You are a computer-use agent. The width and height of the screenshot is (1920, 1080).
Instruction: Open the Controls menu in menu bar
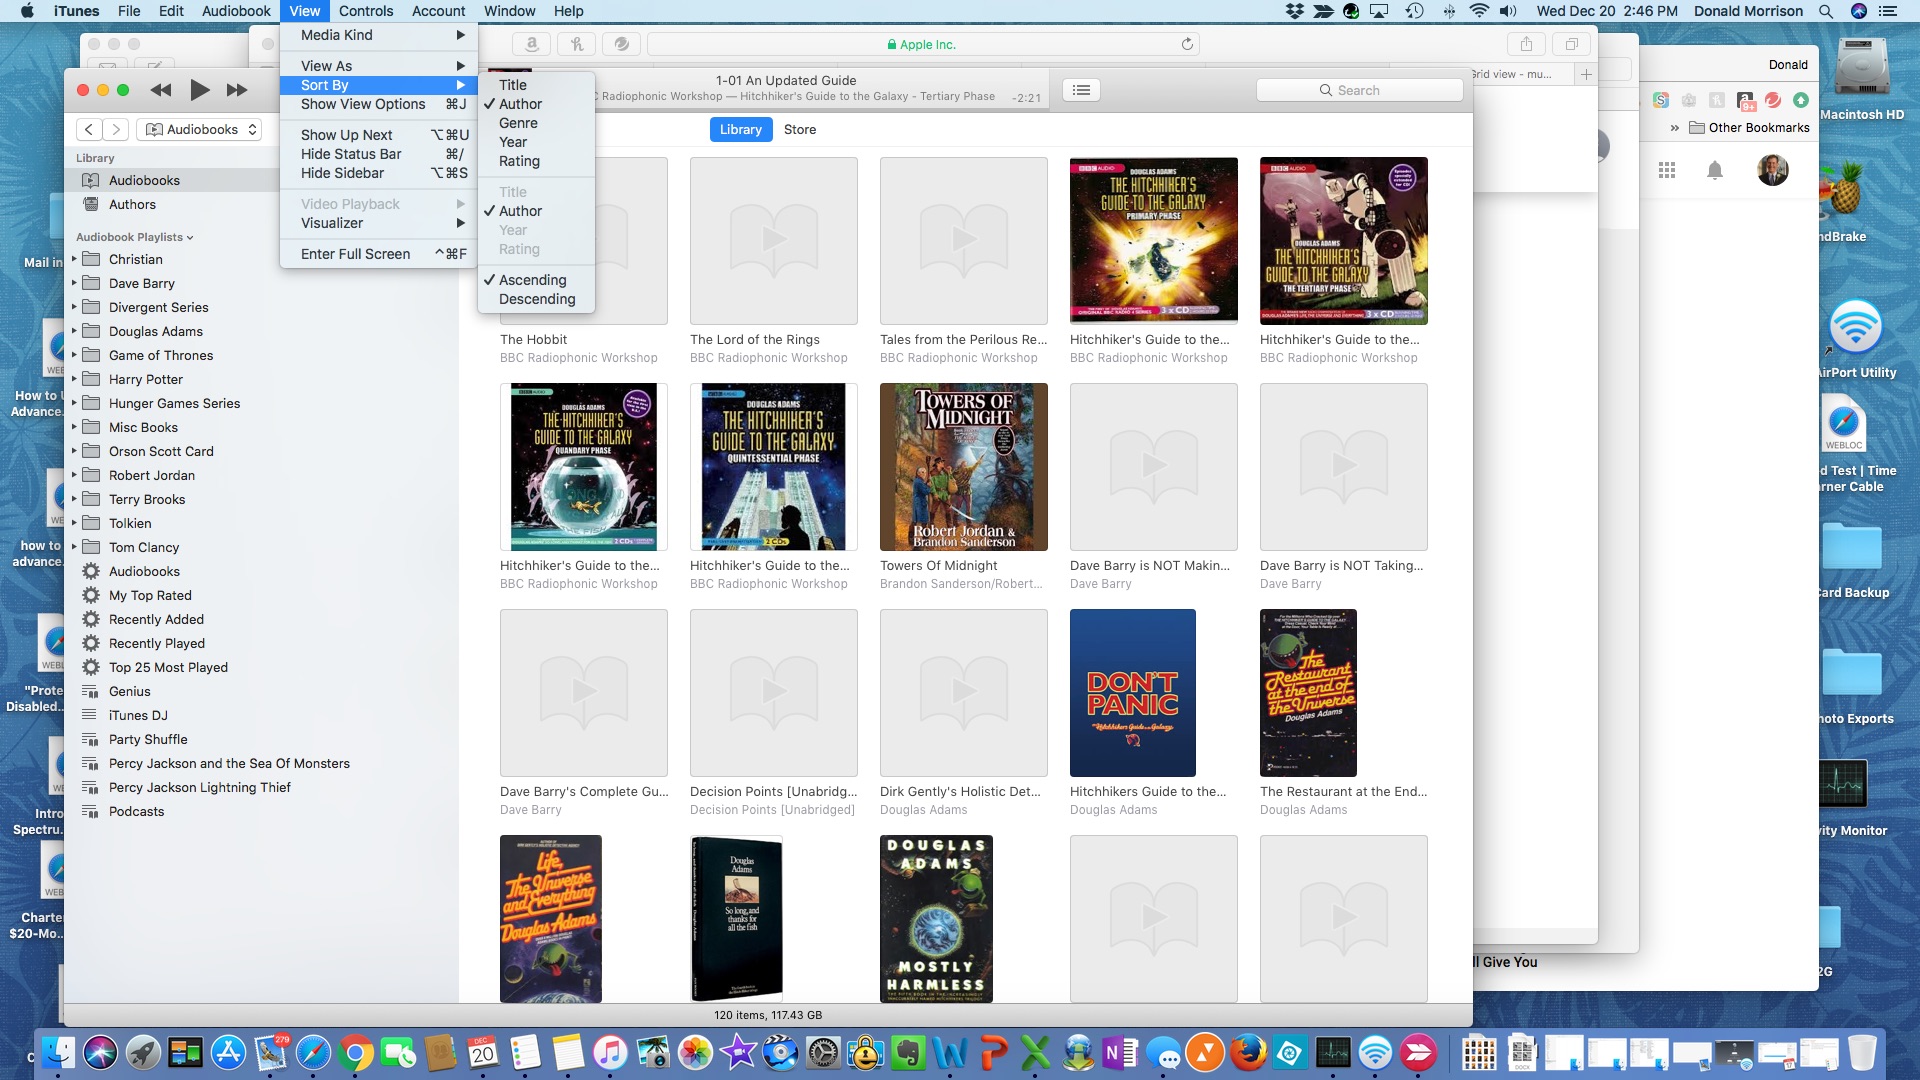(x=365, y=11)
